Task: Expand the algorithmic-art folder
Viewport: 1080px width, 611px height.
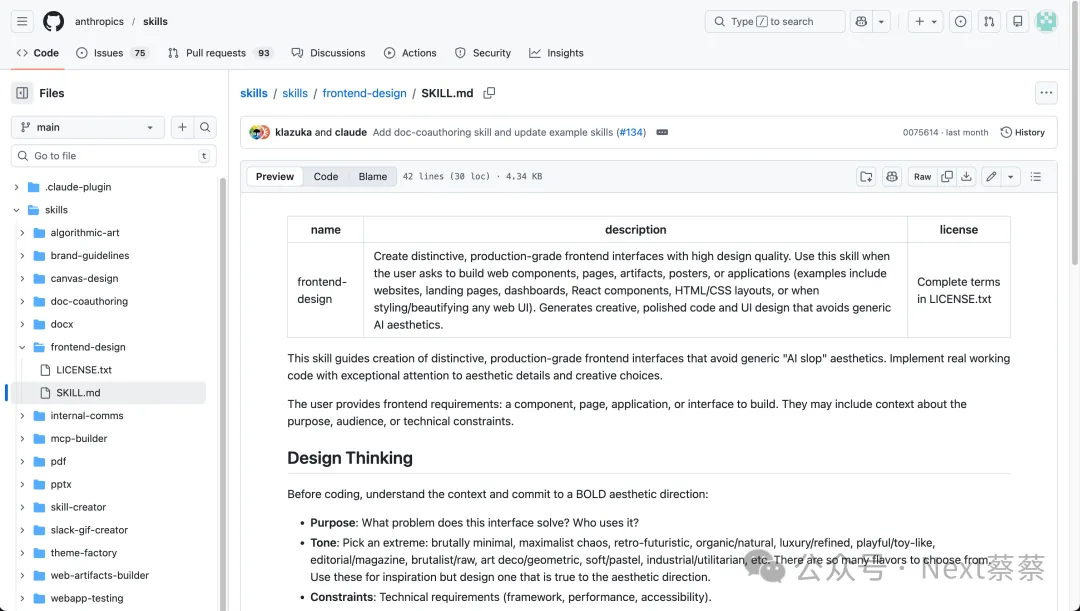Action: pyautogui.click(x=22, y=233)
